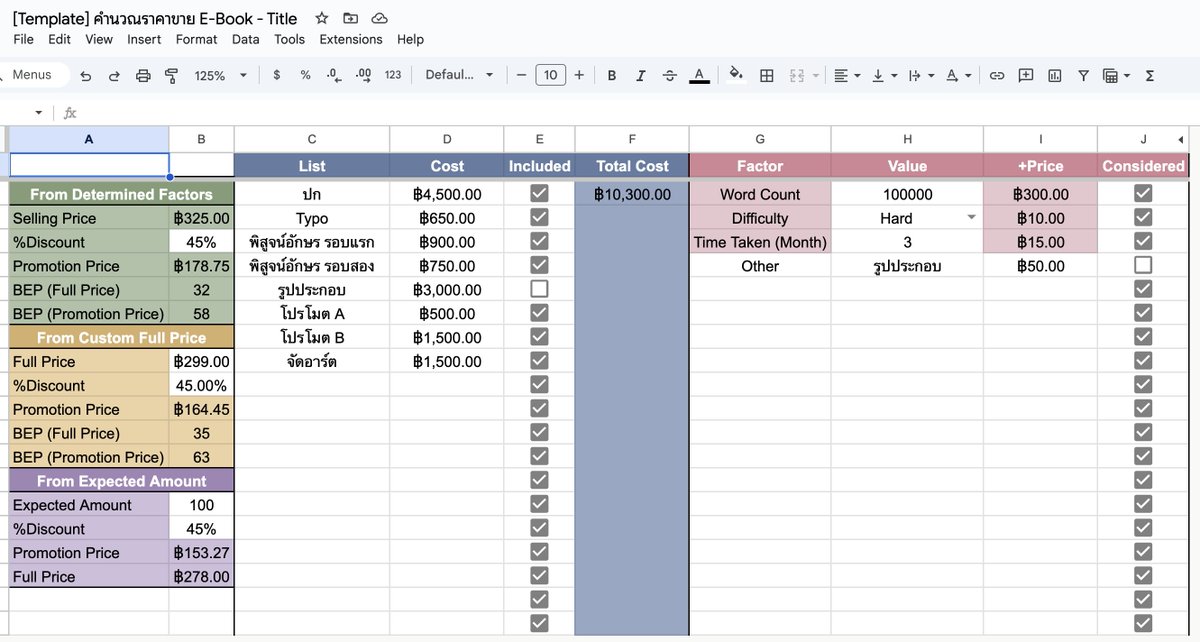Open the Functions sigma icon
Image resolution: width=1200 pixels, height=642 pixels.
(1149, 75)
